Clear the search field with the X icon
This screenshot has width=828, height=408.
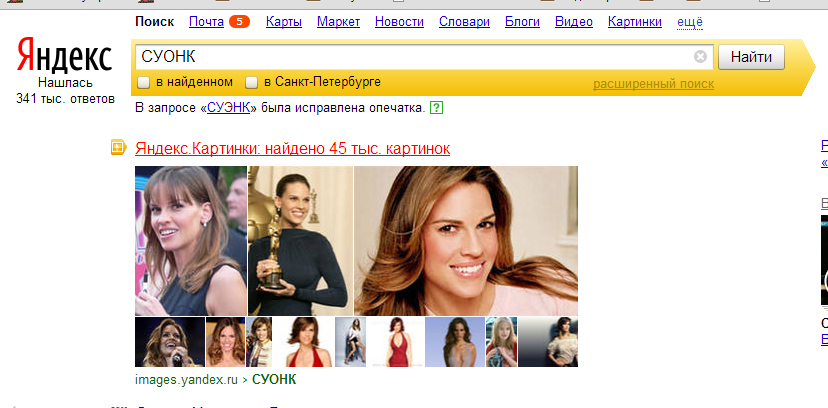pos(700,57)
